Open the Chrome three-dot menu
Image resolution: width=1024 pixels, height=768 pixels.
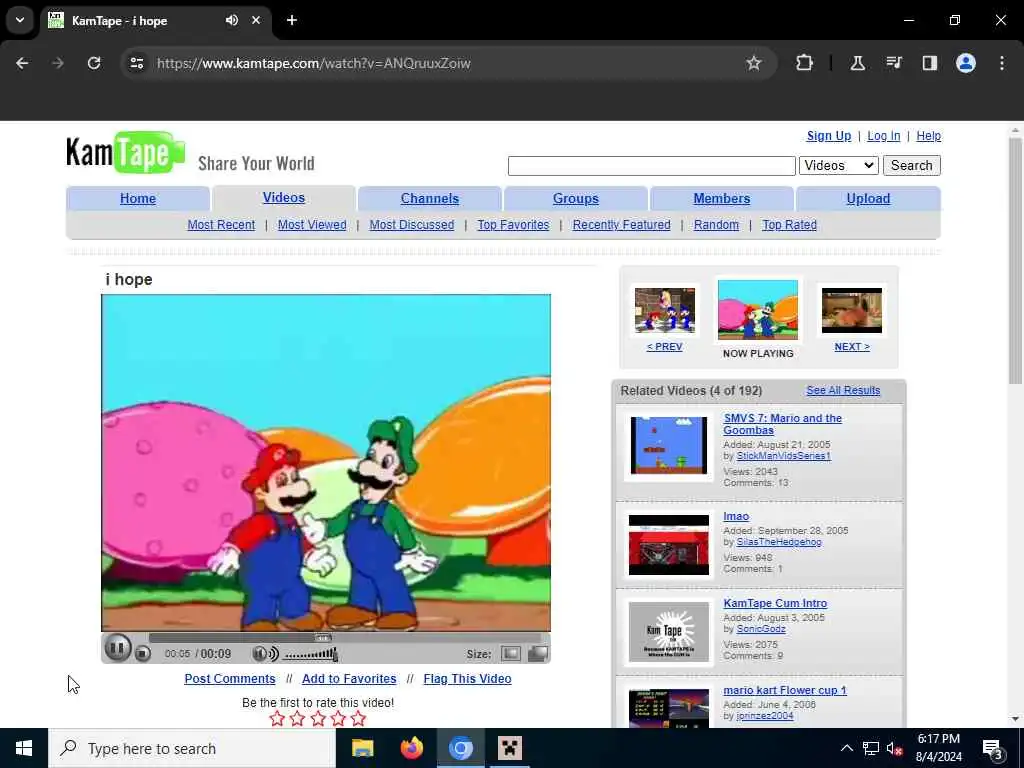pyautogui.click(x=1002, y=63)
